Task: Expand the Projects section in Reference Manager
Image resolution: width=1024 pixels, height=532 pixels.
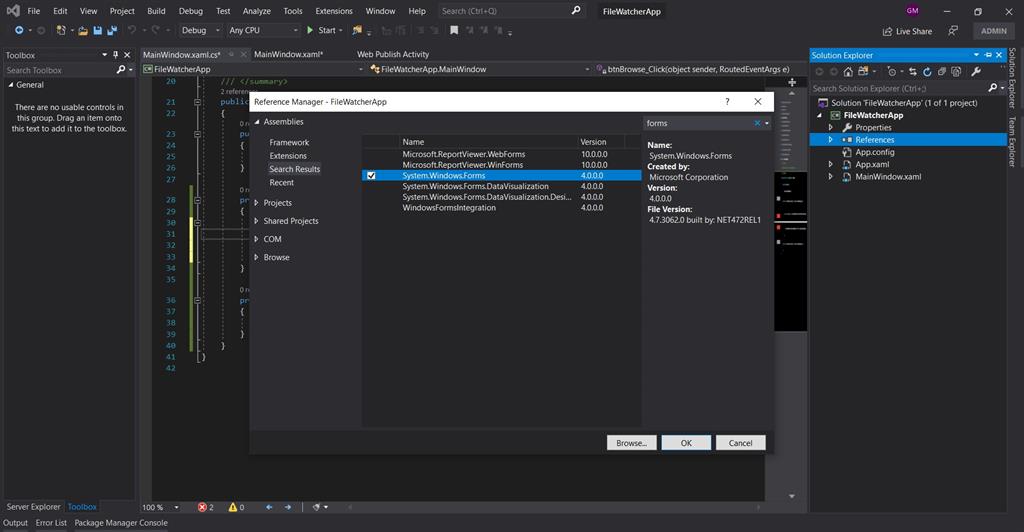Action: point(256,203)
